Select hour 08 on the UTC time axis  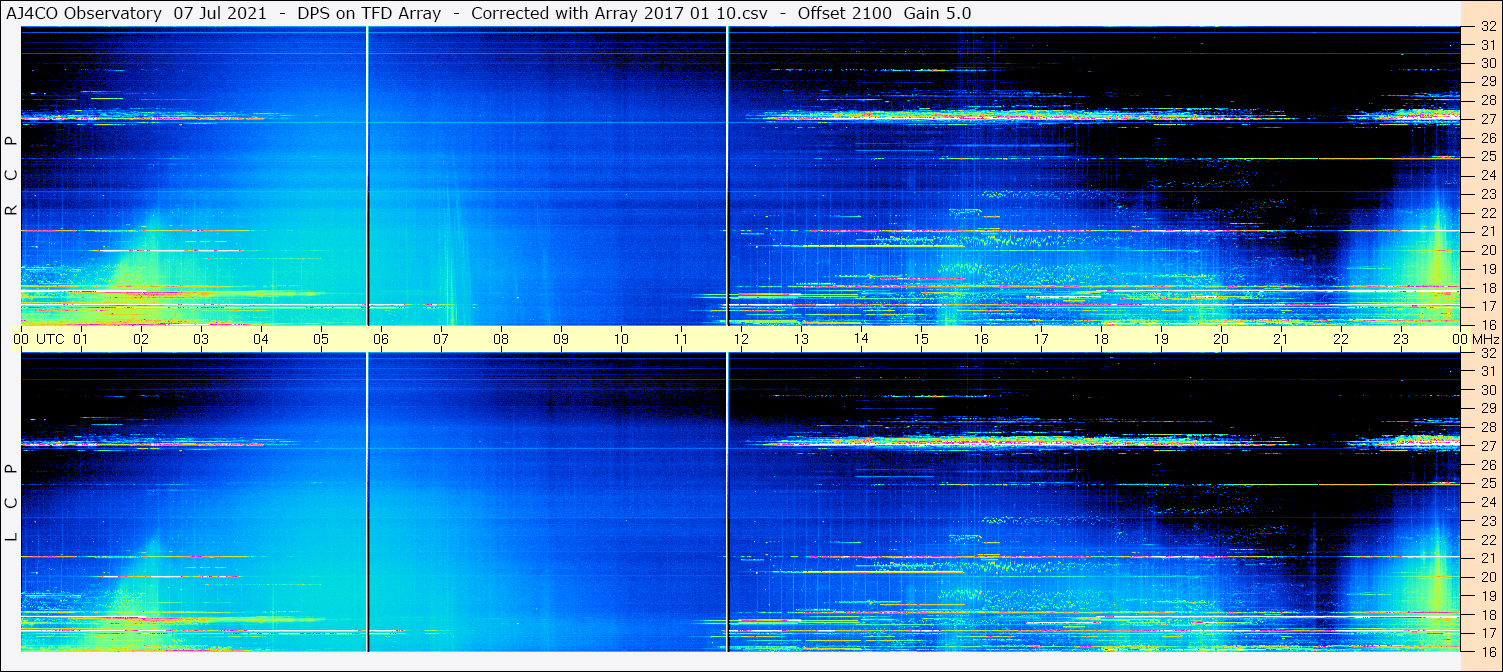(x=501, y=339)
